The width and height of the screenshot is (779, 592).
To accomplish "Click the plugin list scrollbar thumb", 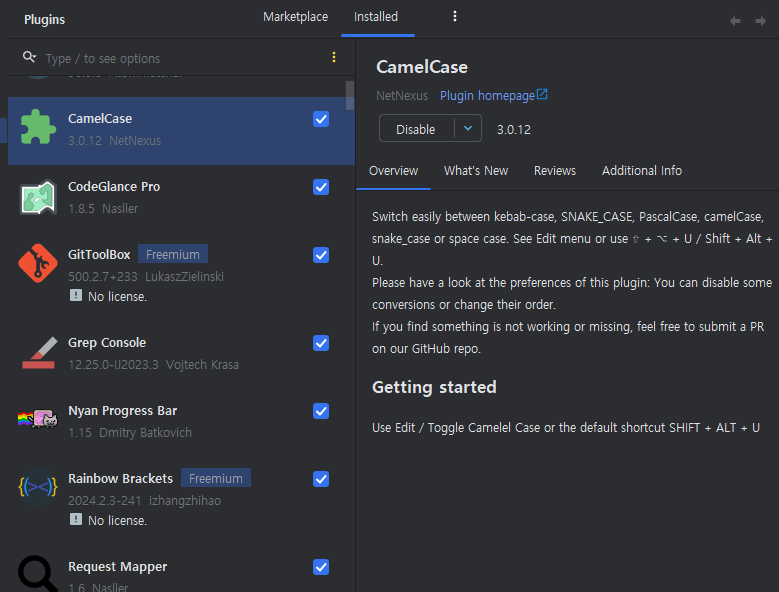I will point(350,95).
